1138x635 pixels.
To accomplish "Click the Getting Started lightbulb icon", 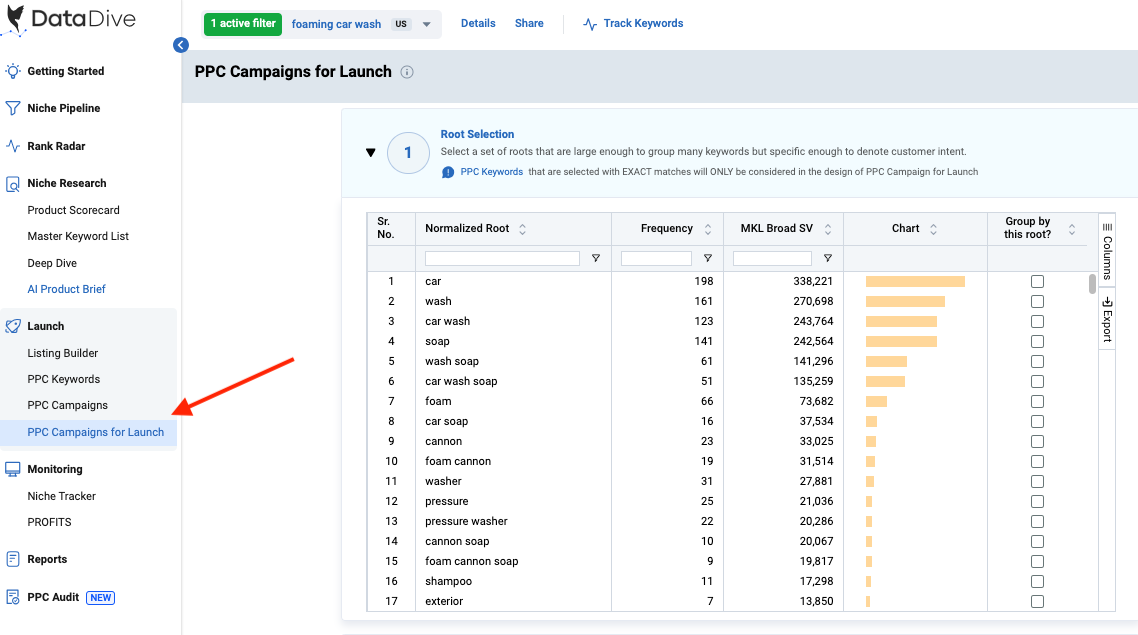I will (x=12, y=71).
